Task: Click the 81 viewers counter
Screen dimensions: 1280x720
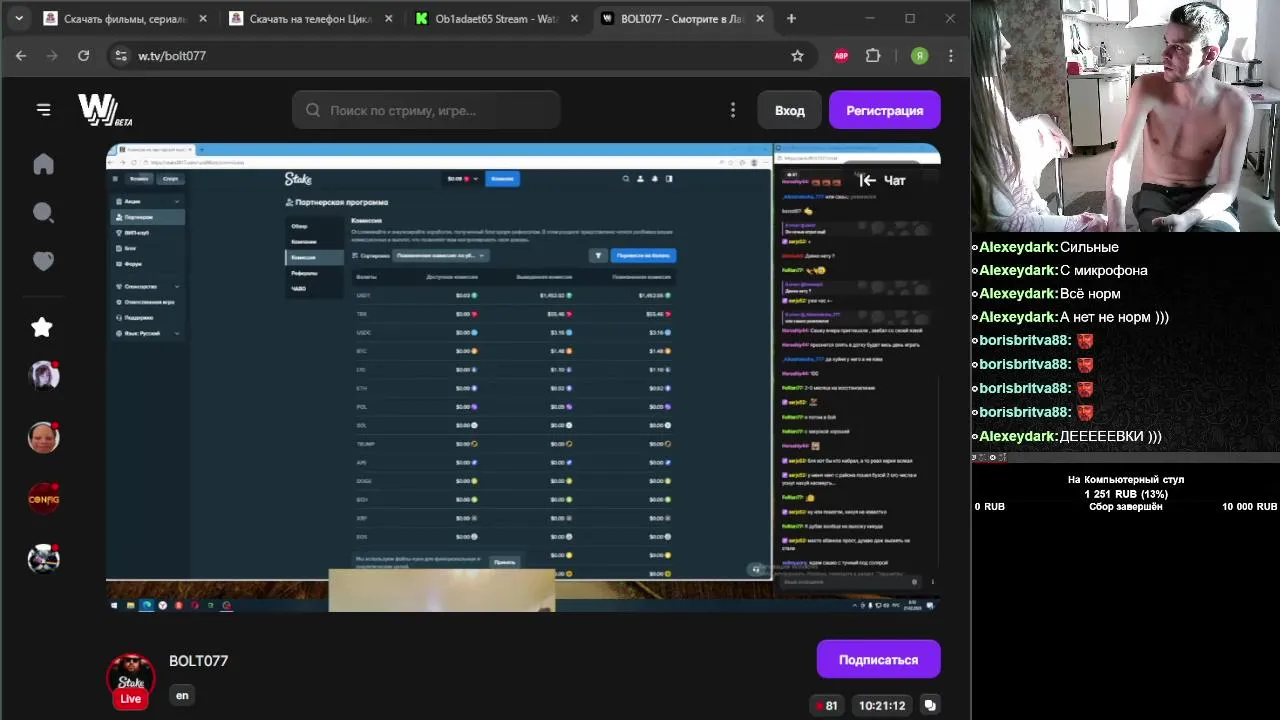Action: pos(826,706)
